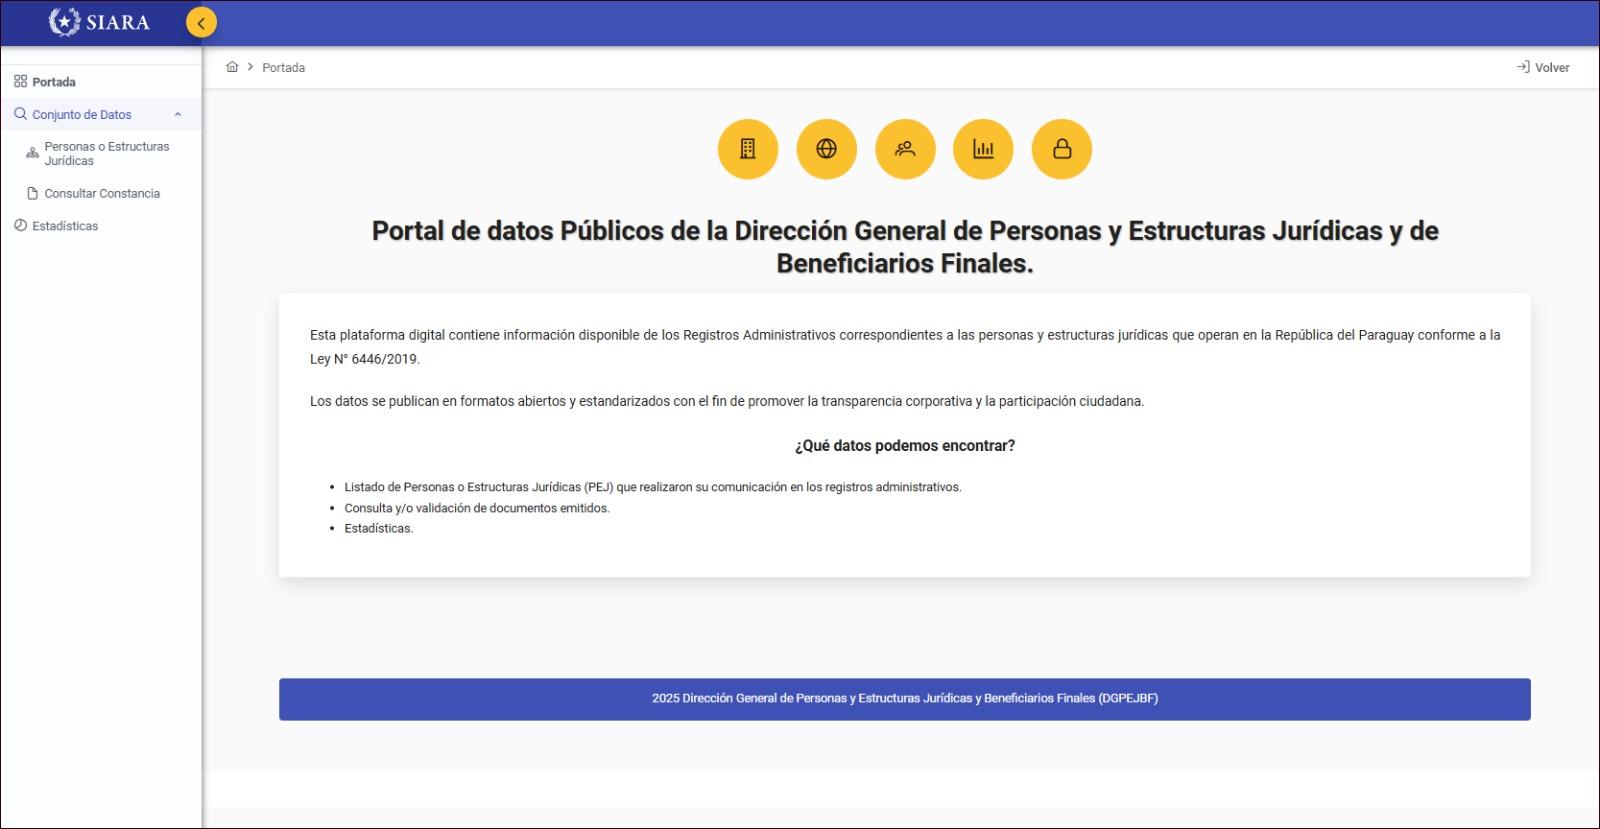The height and width of the screenshot is (829, 1600).
Task: Collapse Conjunto de Datos using its chevron
Action: 178,114
